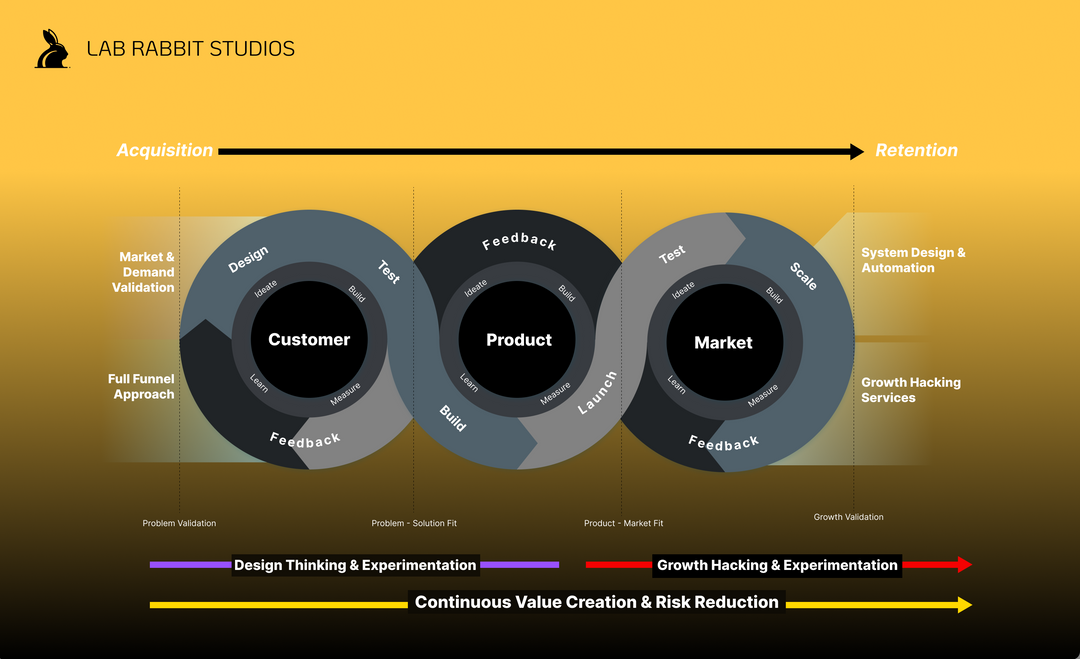Select the Product - Market Fit marker
This screenshot has height=659, width=1080.
coord(623,523)
